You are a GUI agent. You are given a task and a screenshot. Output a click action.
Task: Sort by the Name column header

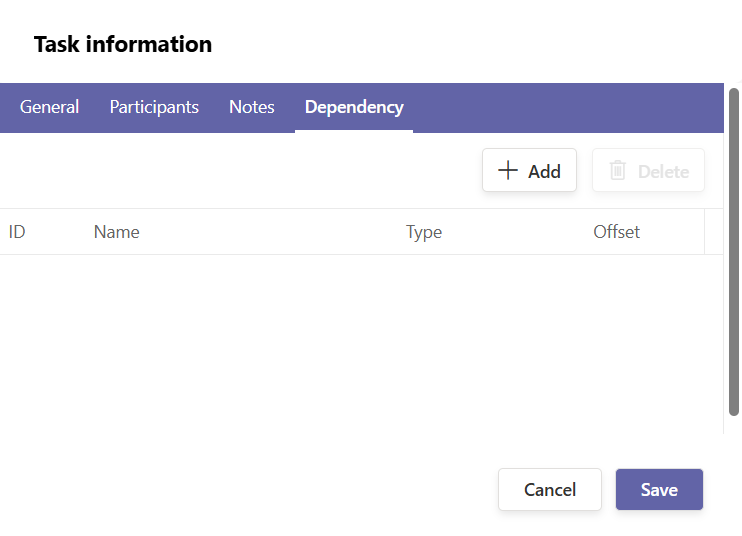click(x=116, y=232)
